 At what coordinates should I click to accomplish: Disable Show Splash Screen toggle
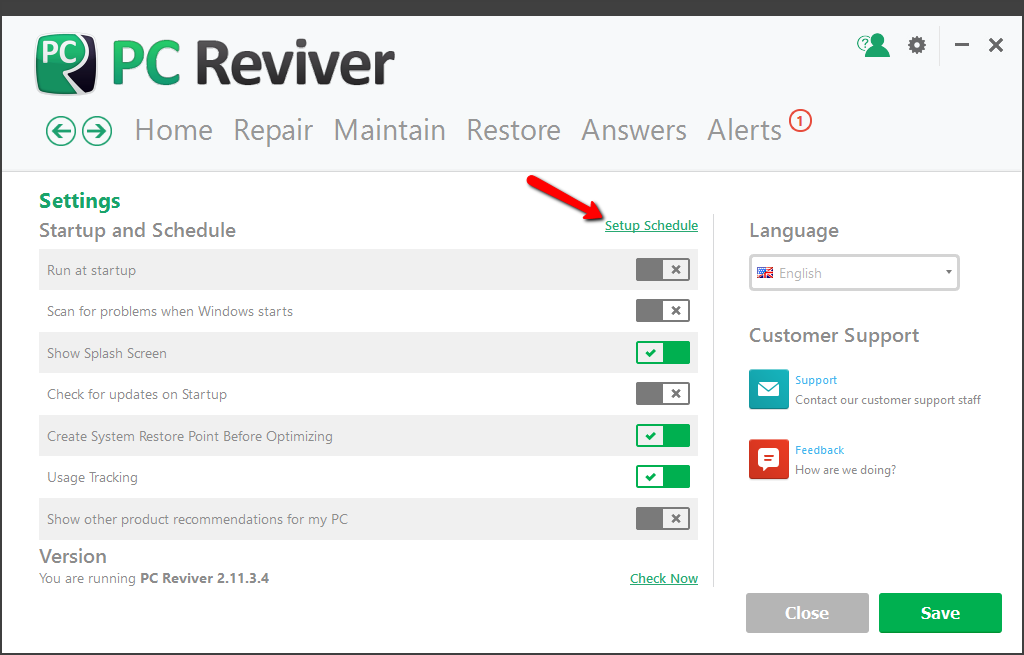click(x=663, y=353)
